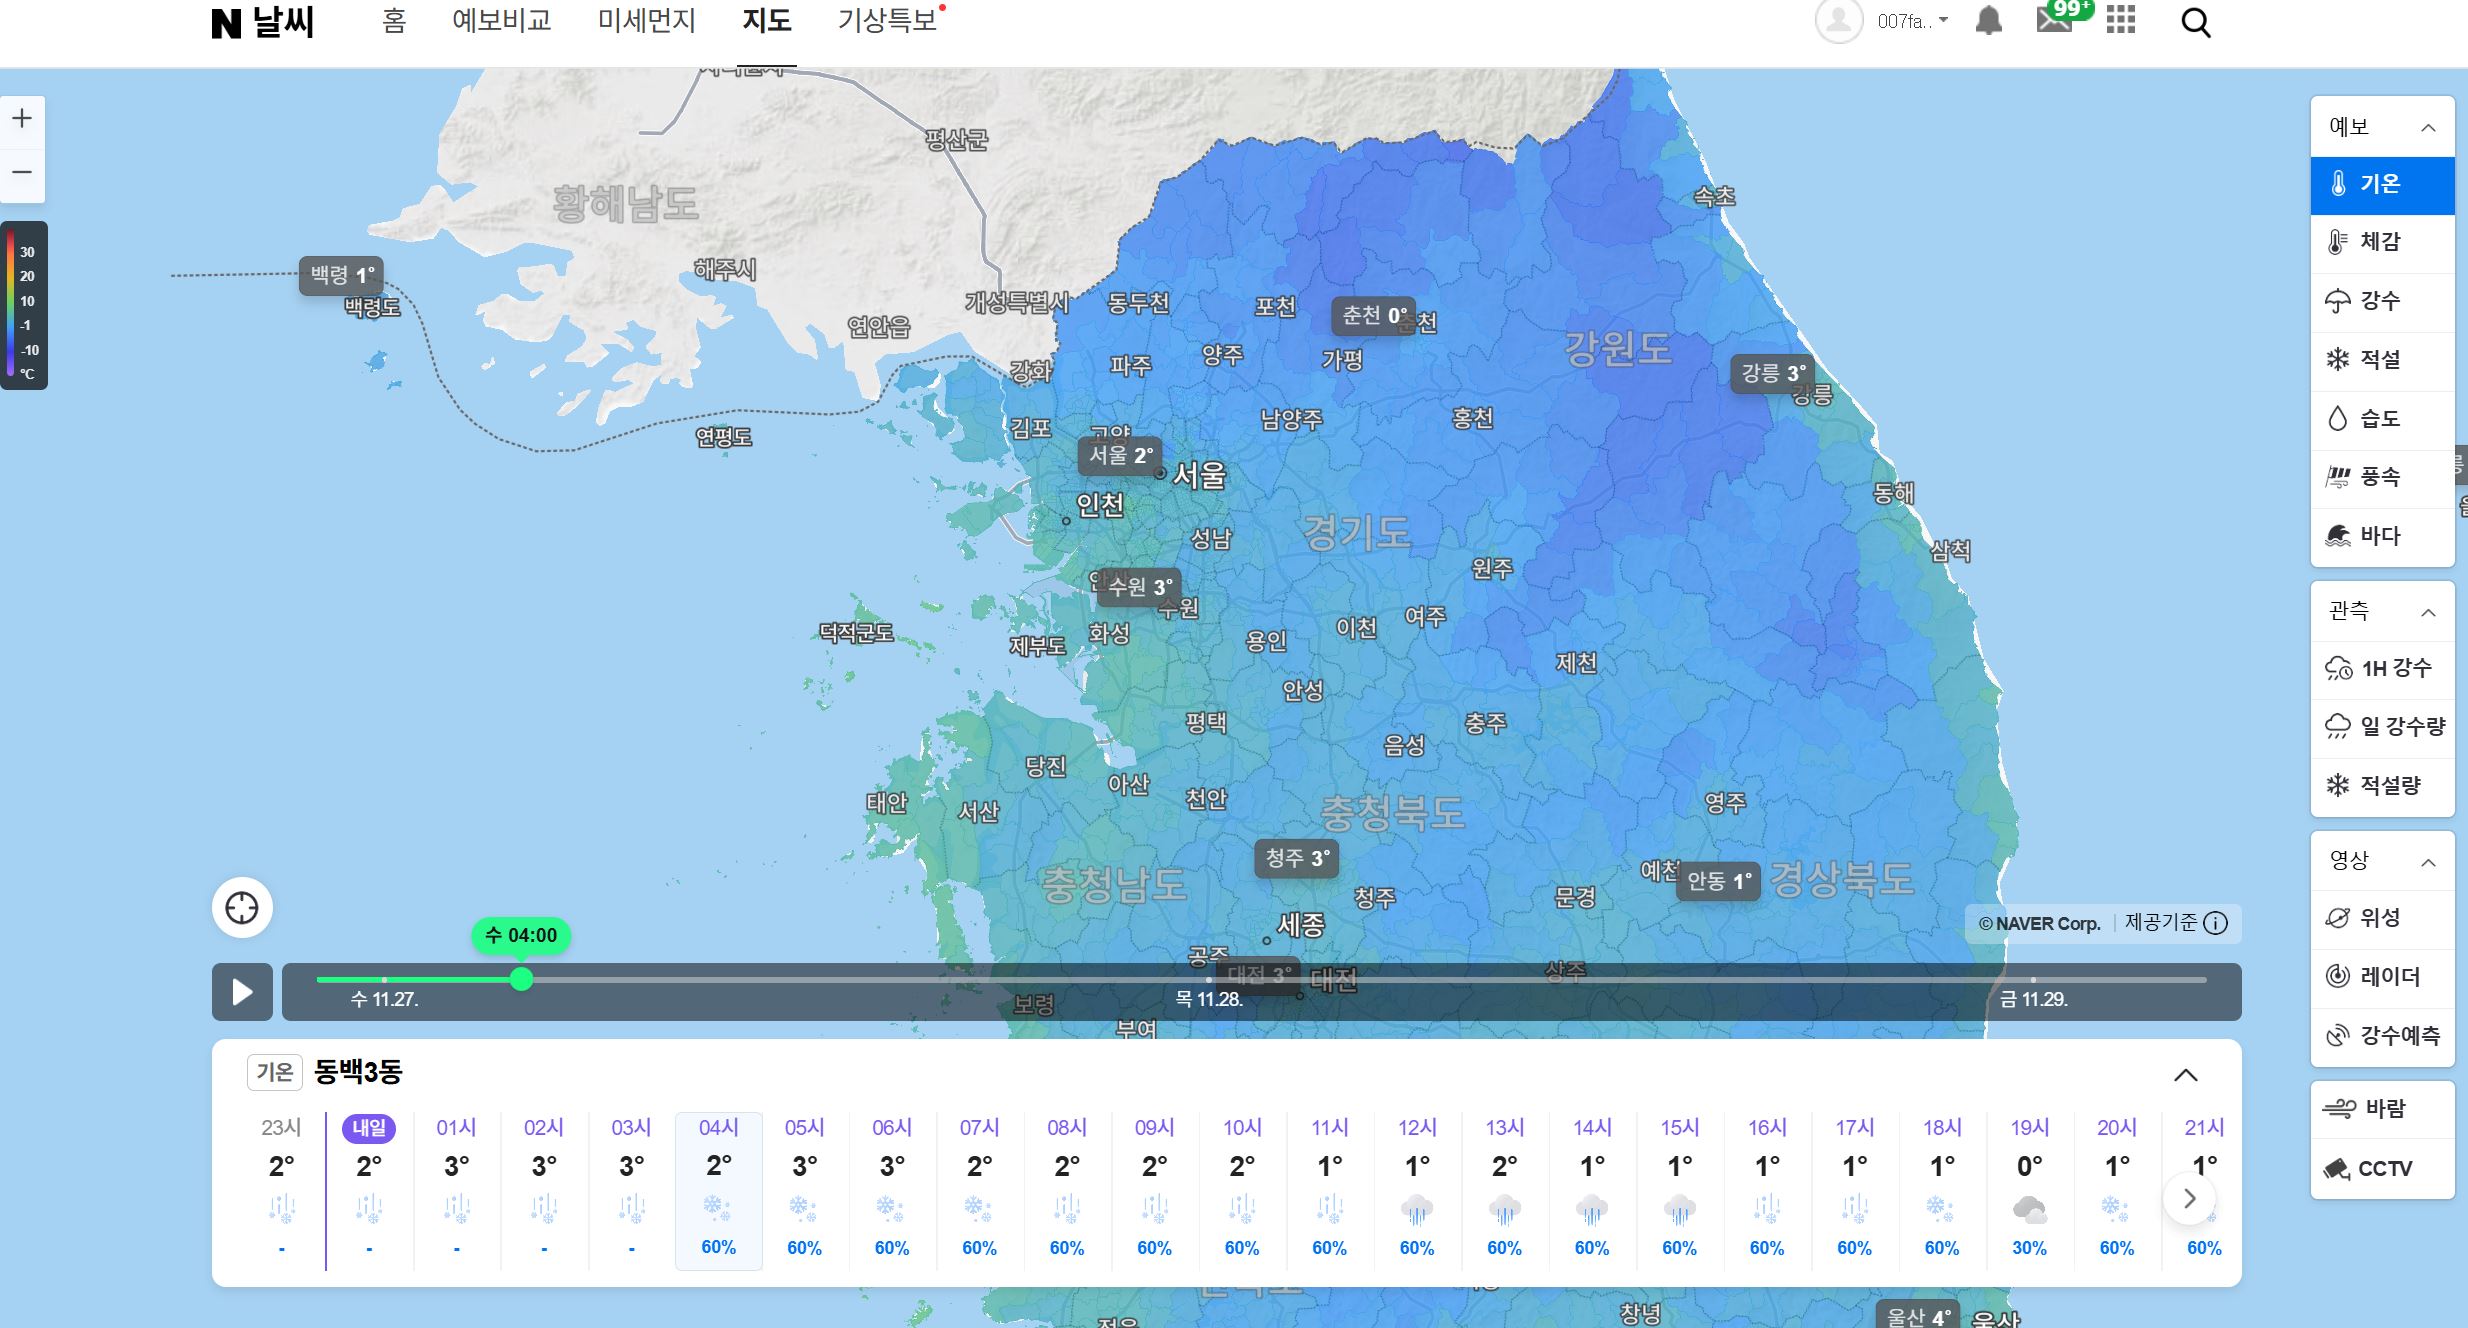Image resolution: width=2468 pixels, height=1328 pixels.
Task: Click the map zoom in plus button
Action: coord(22,119)
